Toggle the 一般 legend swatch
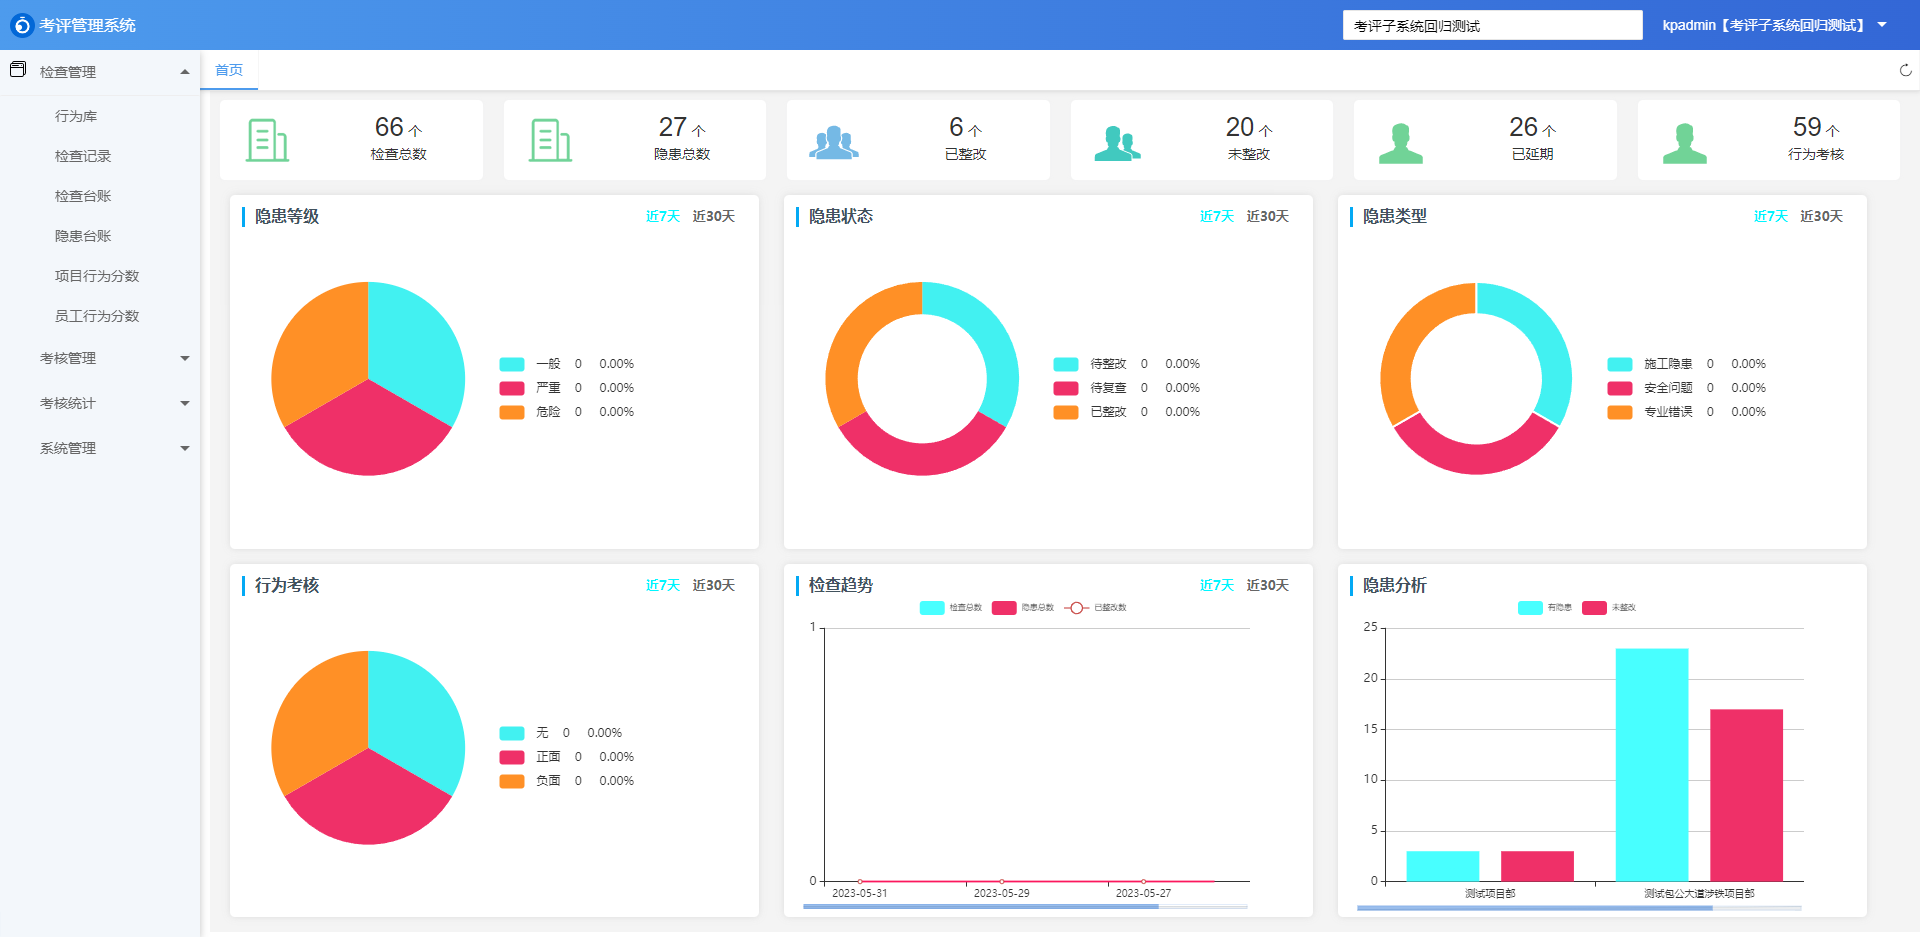This screenshot has width=1920, height=937. coord(512,364)
